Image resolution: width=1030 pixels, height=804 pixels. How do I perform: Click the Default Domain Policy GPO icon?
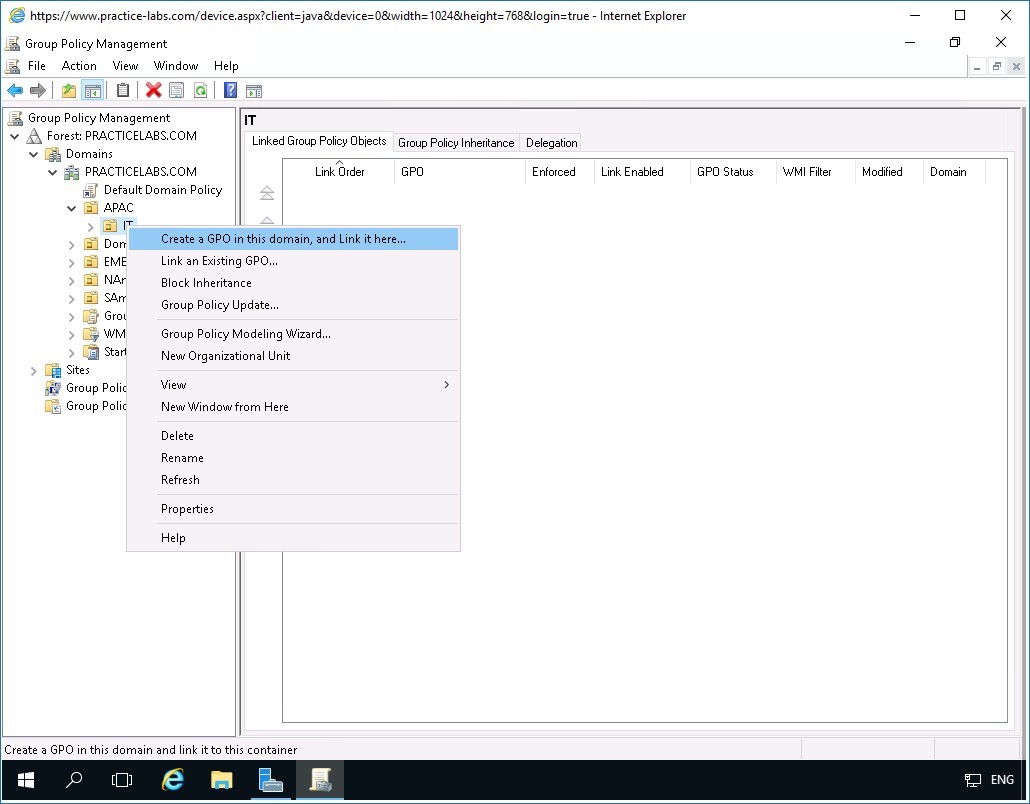[x=91, y=190]
